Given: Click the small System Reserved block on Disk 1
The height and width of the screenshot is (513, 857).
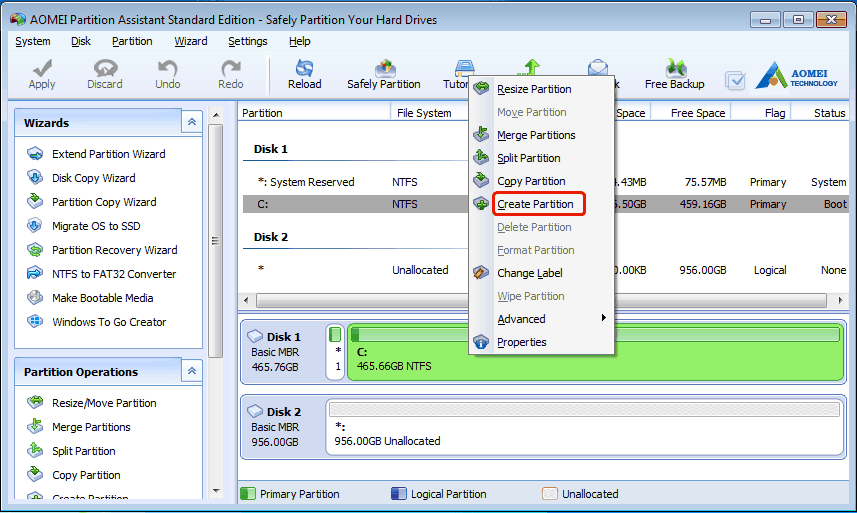Looking at the screenshot, I should point(335,351).
